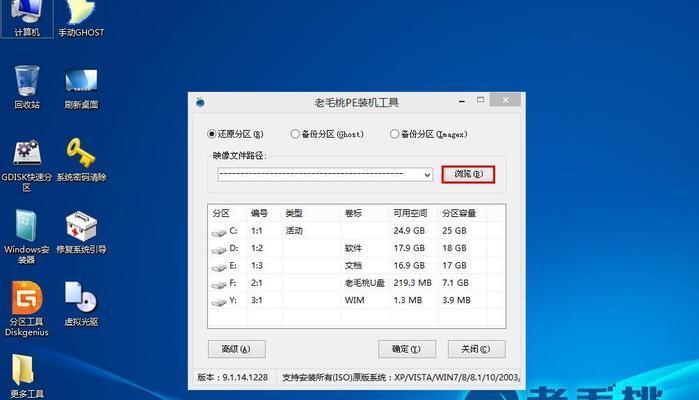699x400 pixels.
Task: Click the 版本：9.1.14.1228 status bar entry
Action: [233, 377]
